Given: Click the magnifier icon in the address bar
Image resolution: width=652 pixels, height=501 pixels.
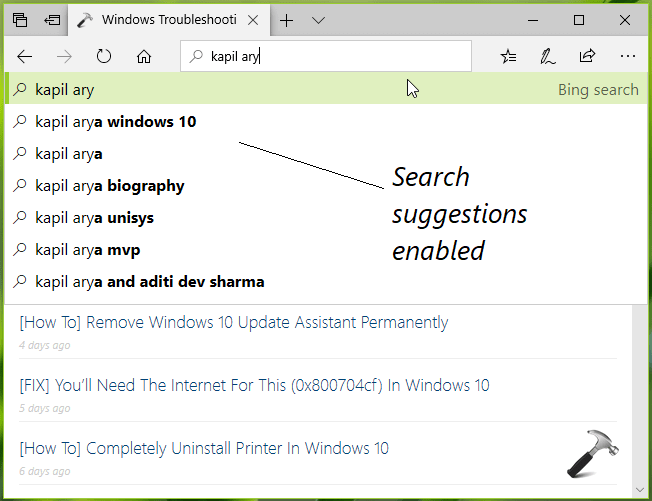Looking at the screenshot, I should pos(195,56).
